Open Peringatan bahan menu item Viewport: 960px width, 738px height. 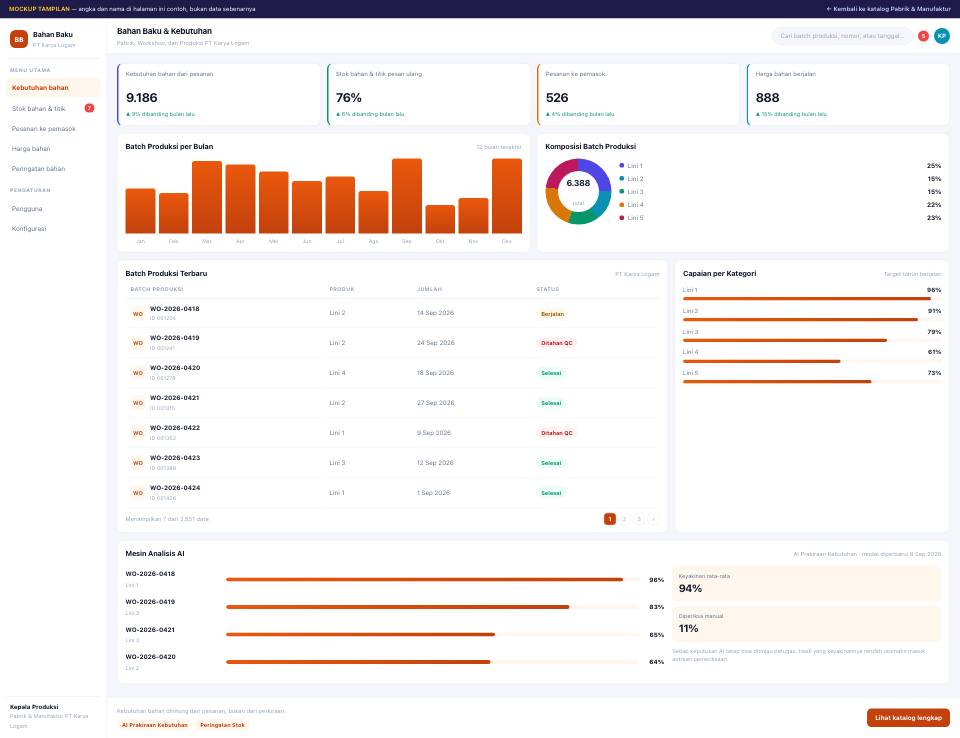(x=53, y=168)
